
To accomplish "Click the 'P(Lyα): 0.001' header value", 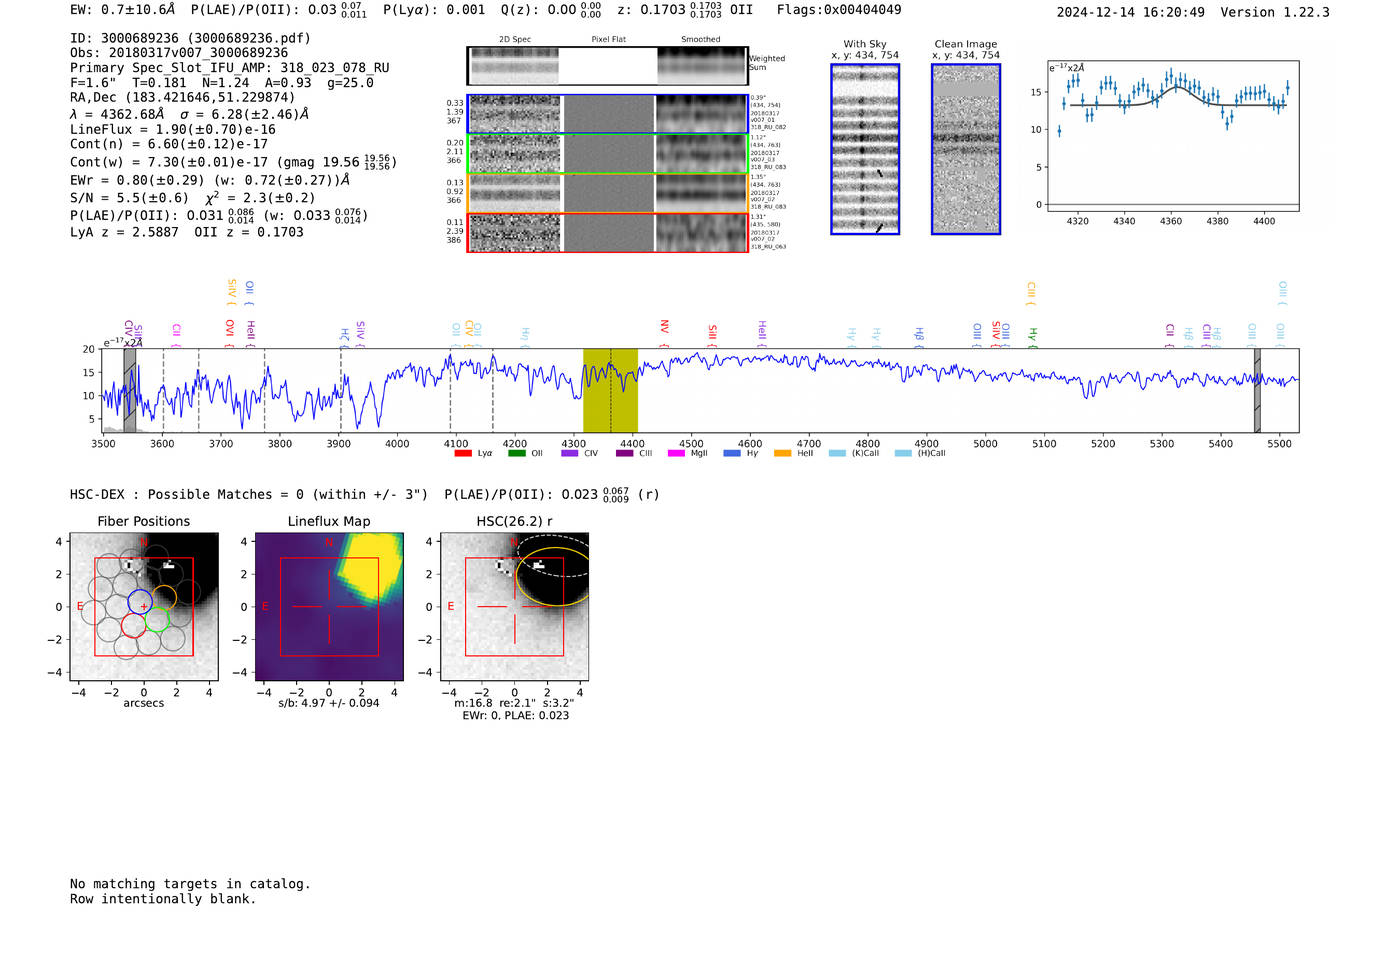I will click(434, 10).
